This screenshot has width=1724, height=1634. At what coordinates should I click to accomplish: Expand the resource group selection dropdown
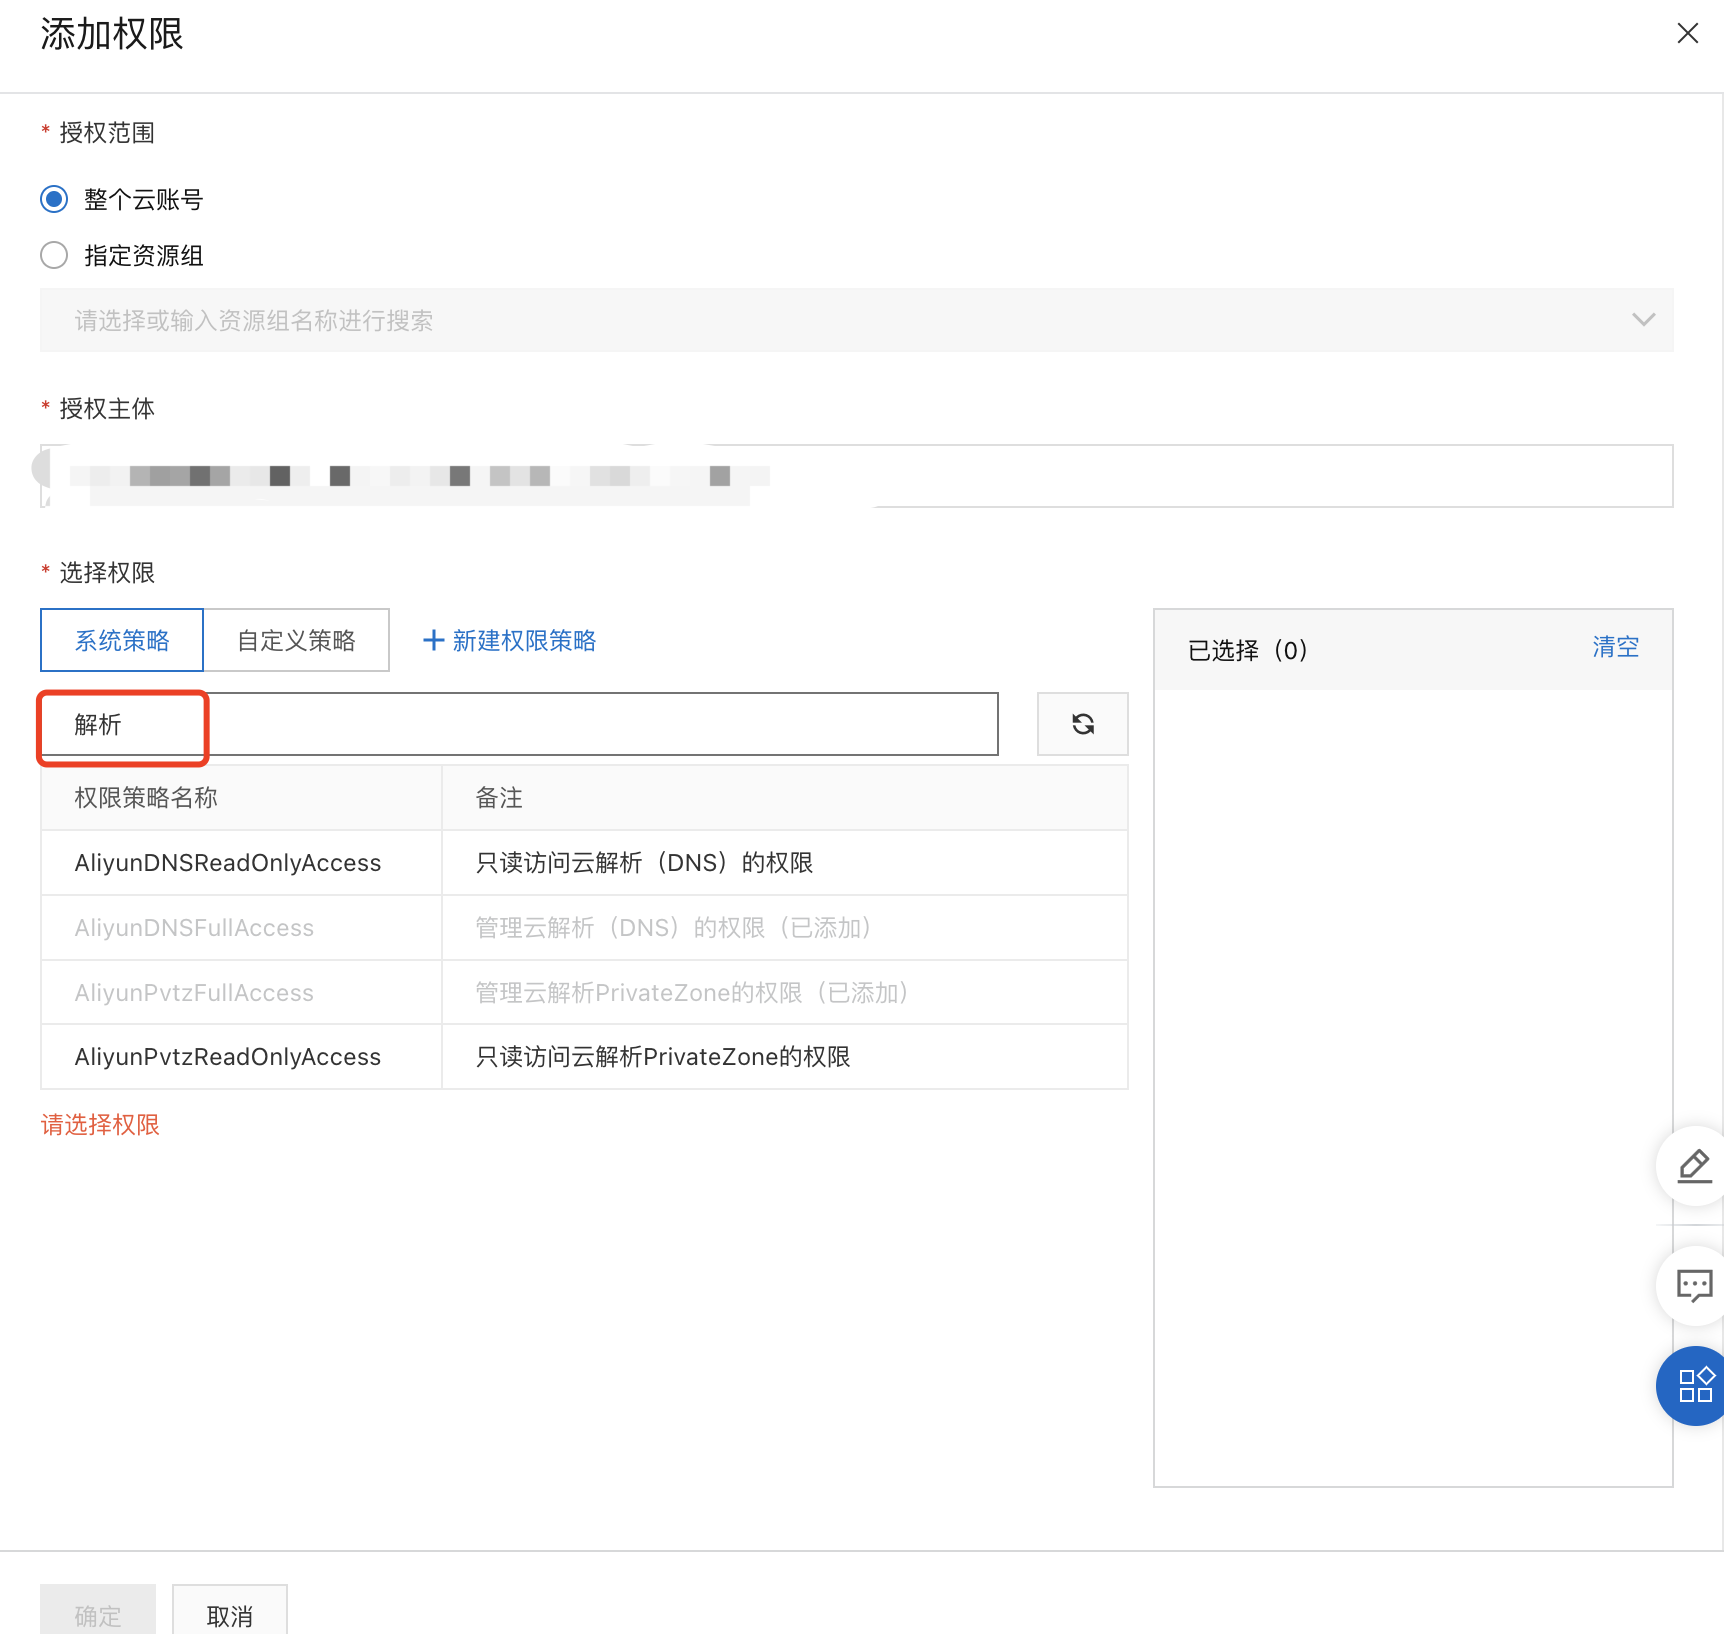point(1643,320)
